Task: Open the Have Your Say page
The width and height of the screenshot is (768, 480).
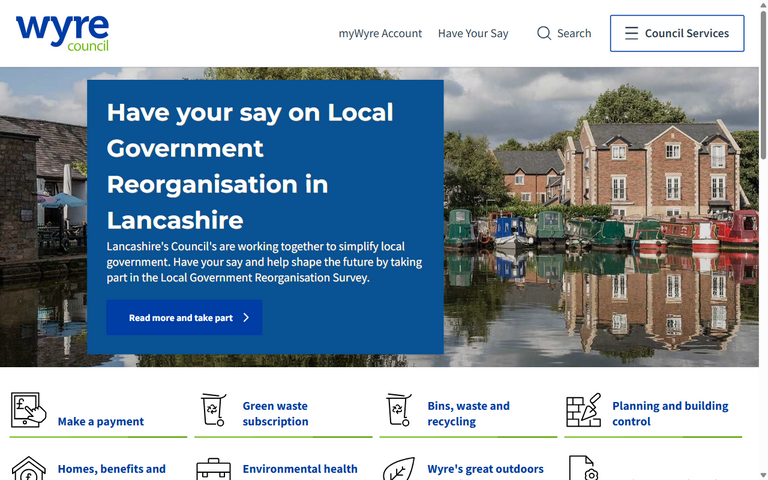Action: pos(473,33)
